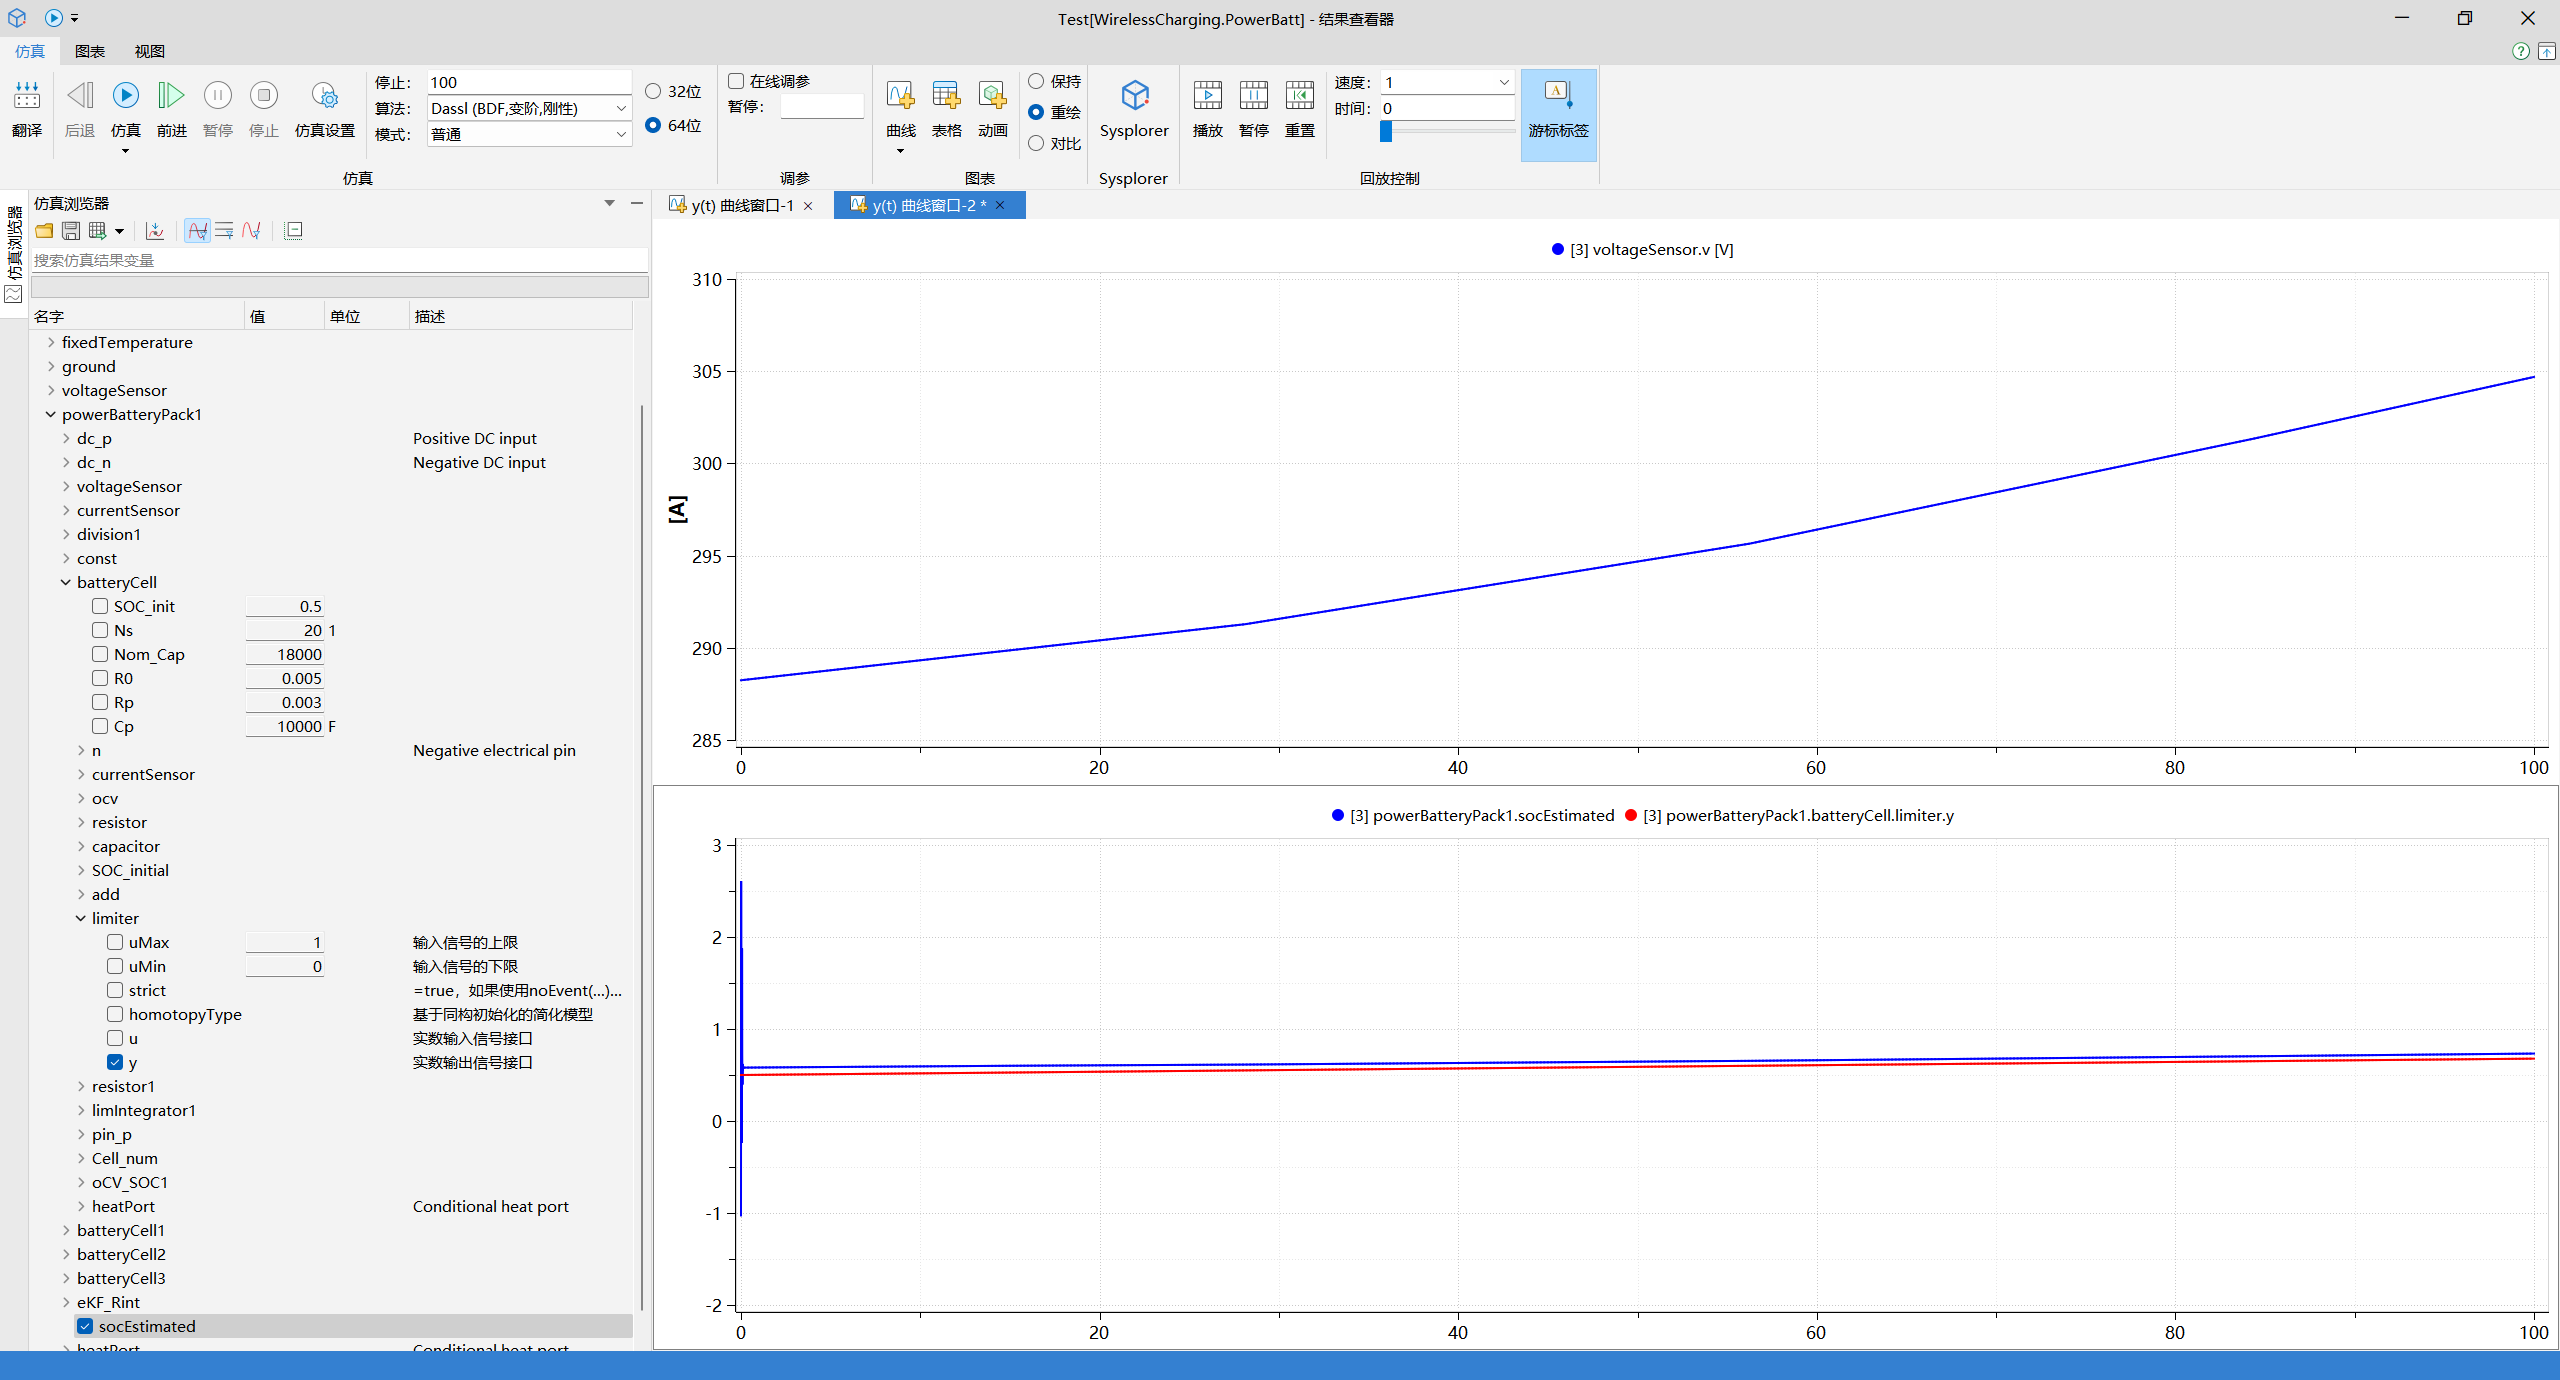
Task: Open the export table dropdown arrow
Action: click(119, 231)
